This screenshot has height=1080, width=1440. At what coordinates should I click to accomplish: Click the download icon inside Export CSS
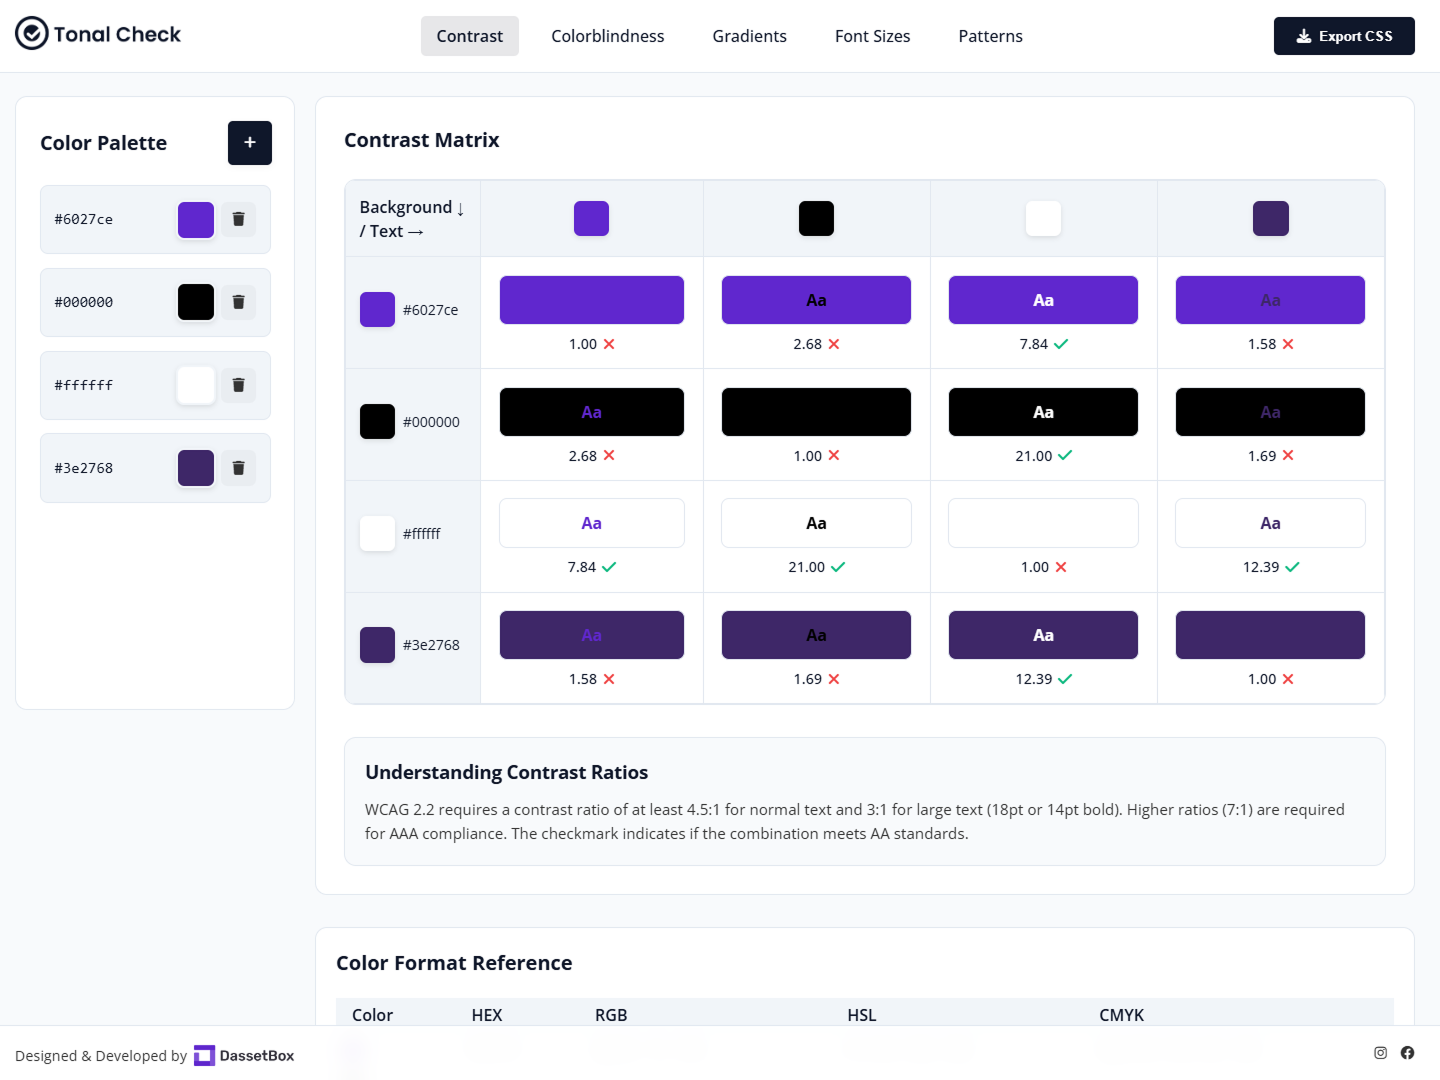click(x=1303, y=35)
